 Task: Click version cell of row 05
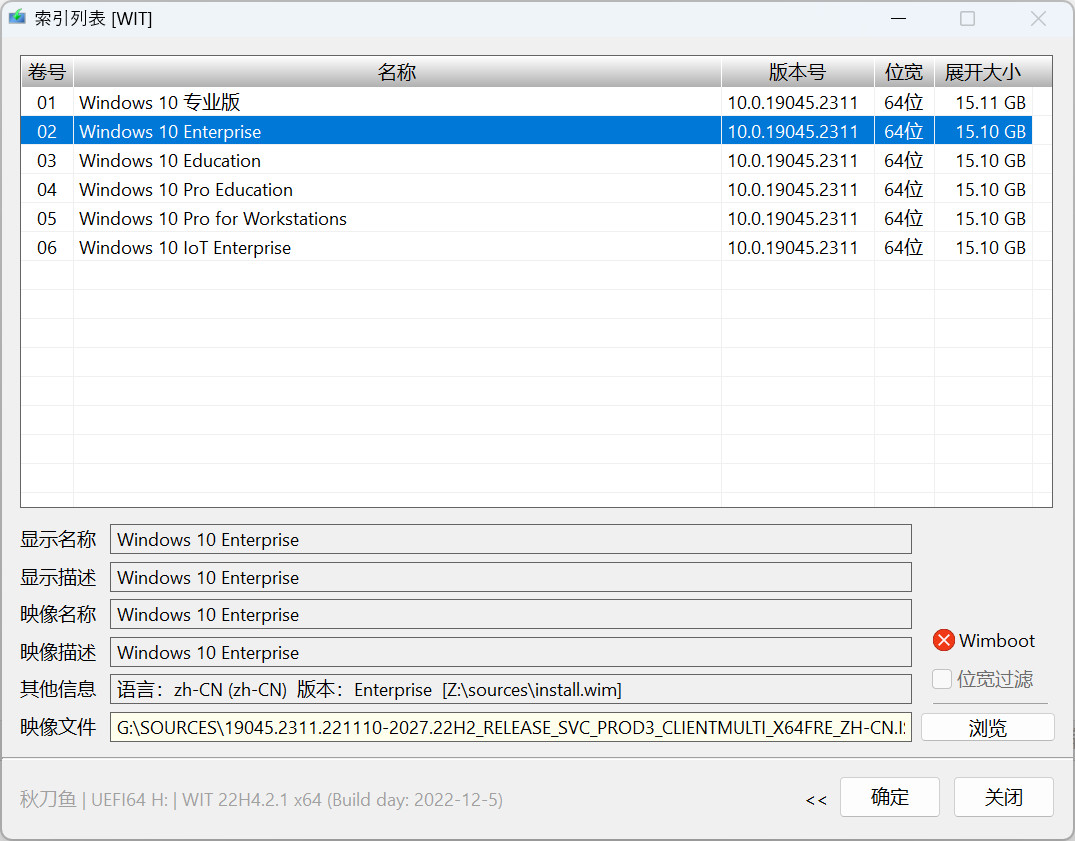pos(797,219)
